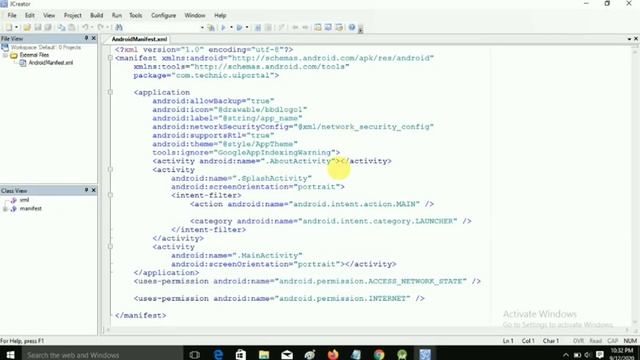Expand the manifest node in Class View
Viewport: 640px width, 360px height.
point(5,209)
